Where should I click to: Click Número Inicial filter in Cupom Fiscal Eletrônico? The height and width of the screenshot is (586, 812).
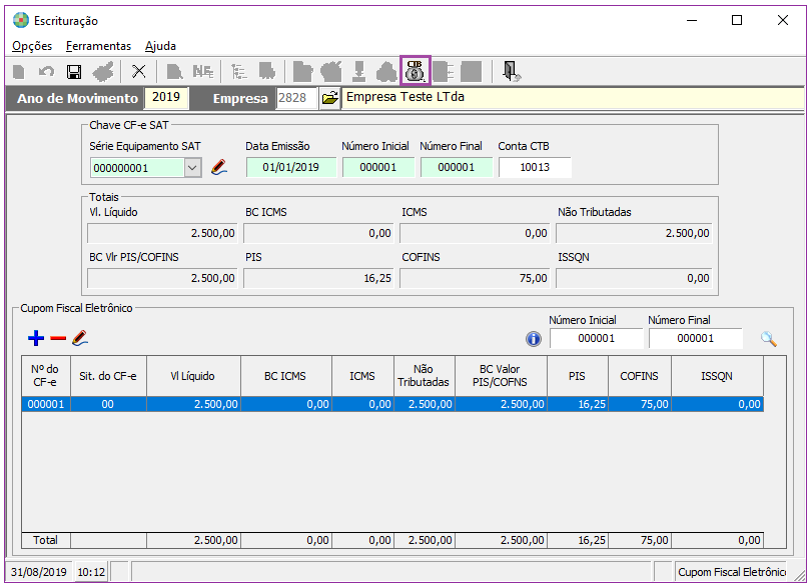click(597, 339)
